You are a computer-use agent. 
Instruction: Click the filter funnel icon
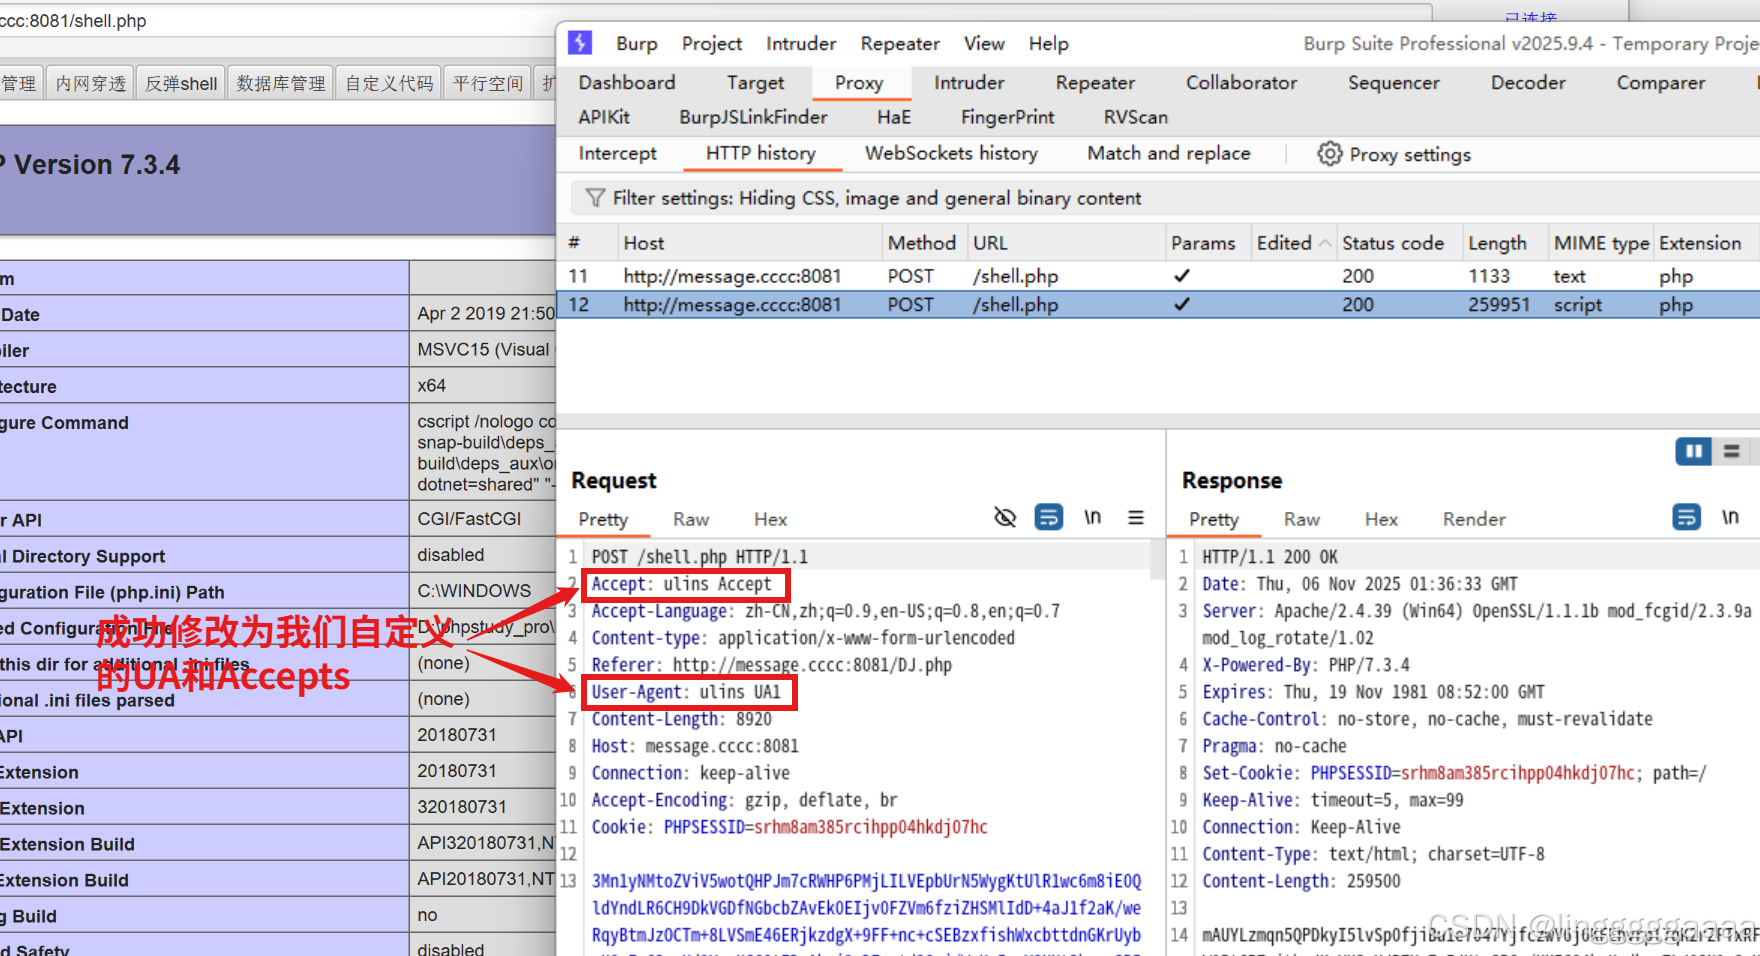click(x=595, y=198)
